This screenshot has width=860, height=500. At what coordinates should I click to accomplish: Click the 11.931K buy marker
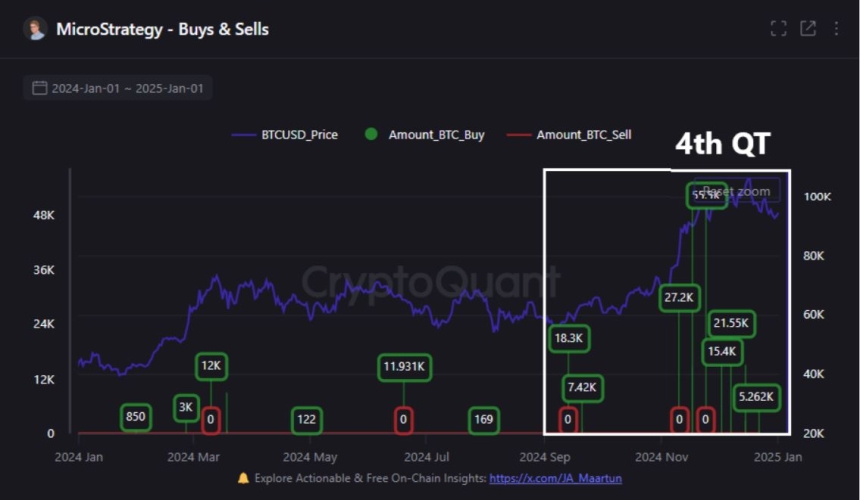pyautogui.click(x=404, y=367)
